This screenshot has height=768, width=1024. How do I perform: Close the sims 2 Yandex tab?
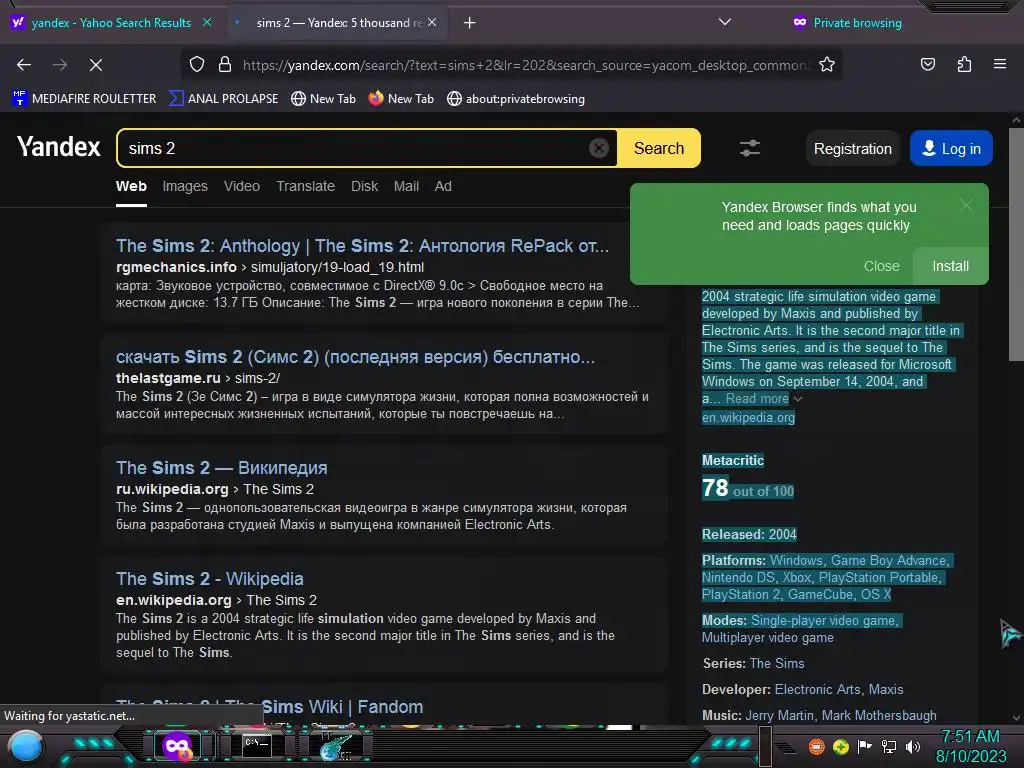click(432, 22)
